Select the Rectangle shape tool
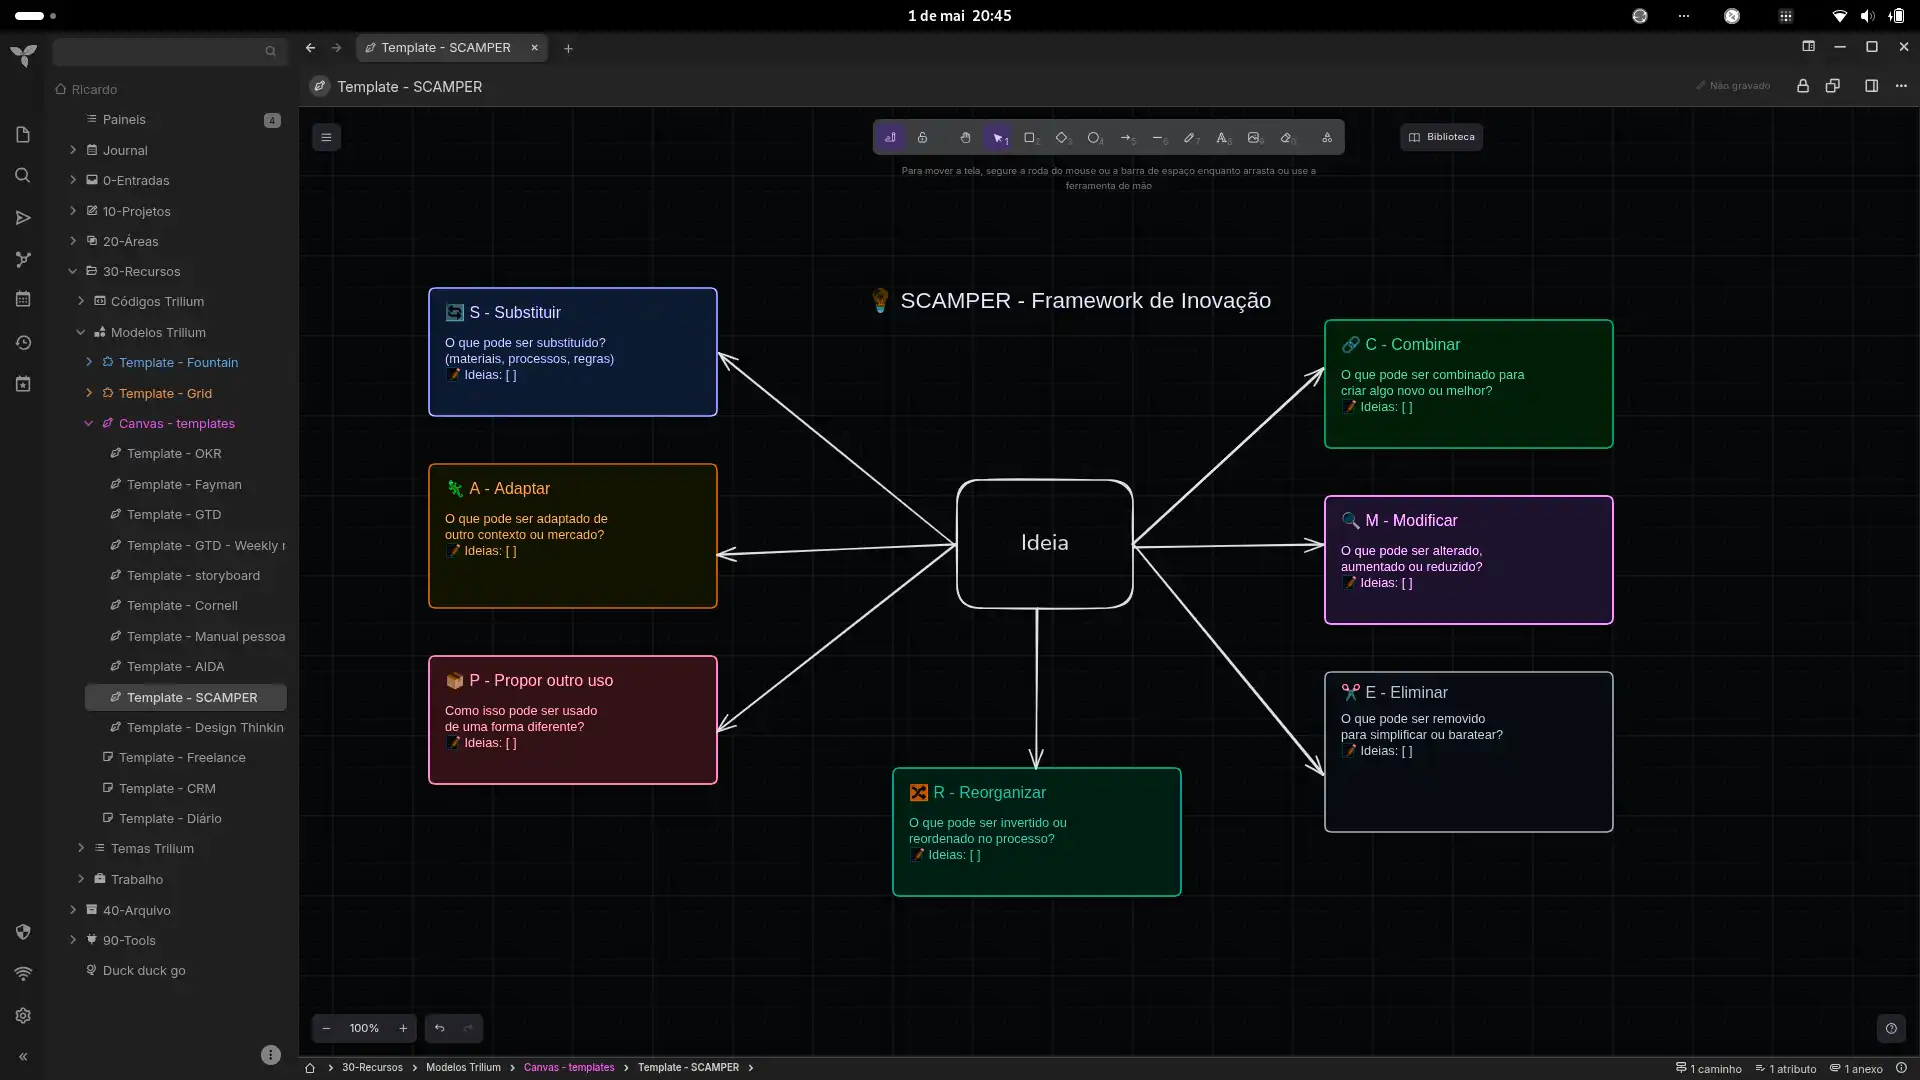 coord(1030,138)
